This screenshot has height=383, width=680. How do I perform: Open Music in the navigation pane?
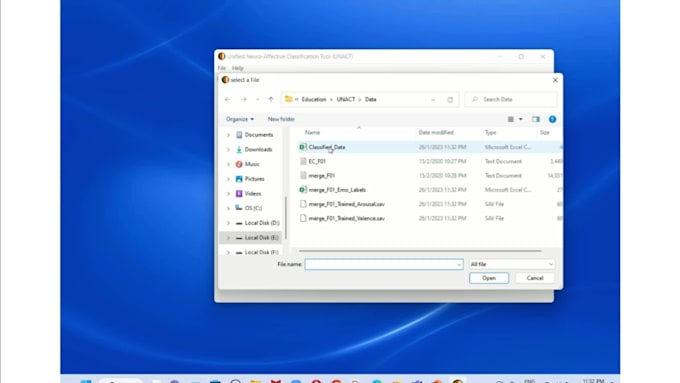point(248,164)
